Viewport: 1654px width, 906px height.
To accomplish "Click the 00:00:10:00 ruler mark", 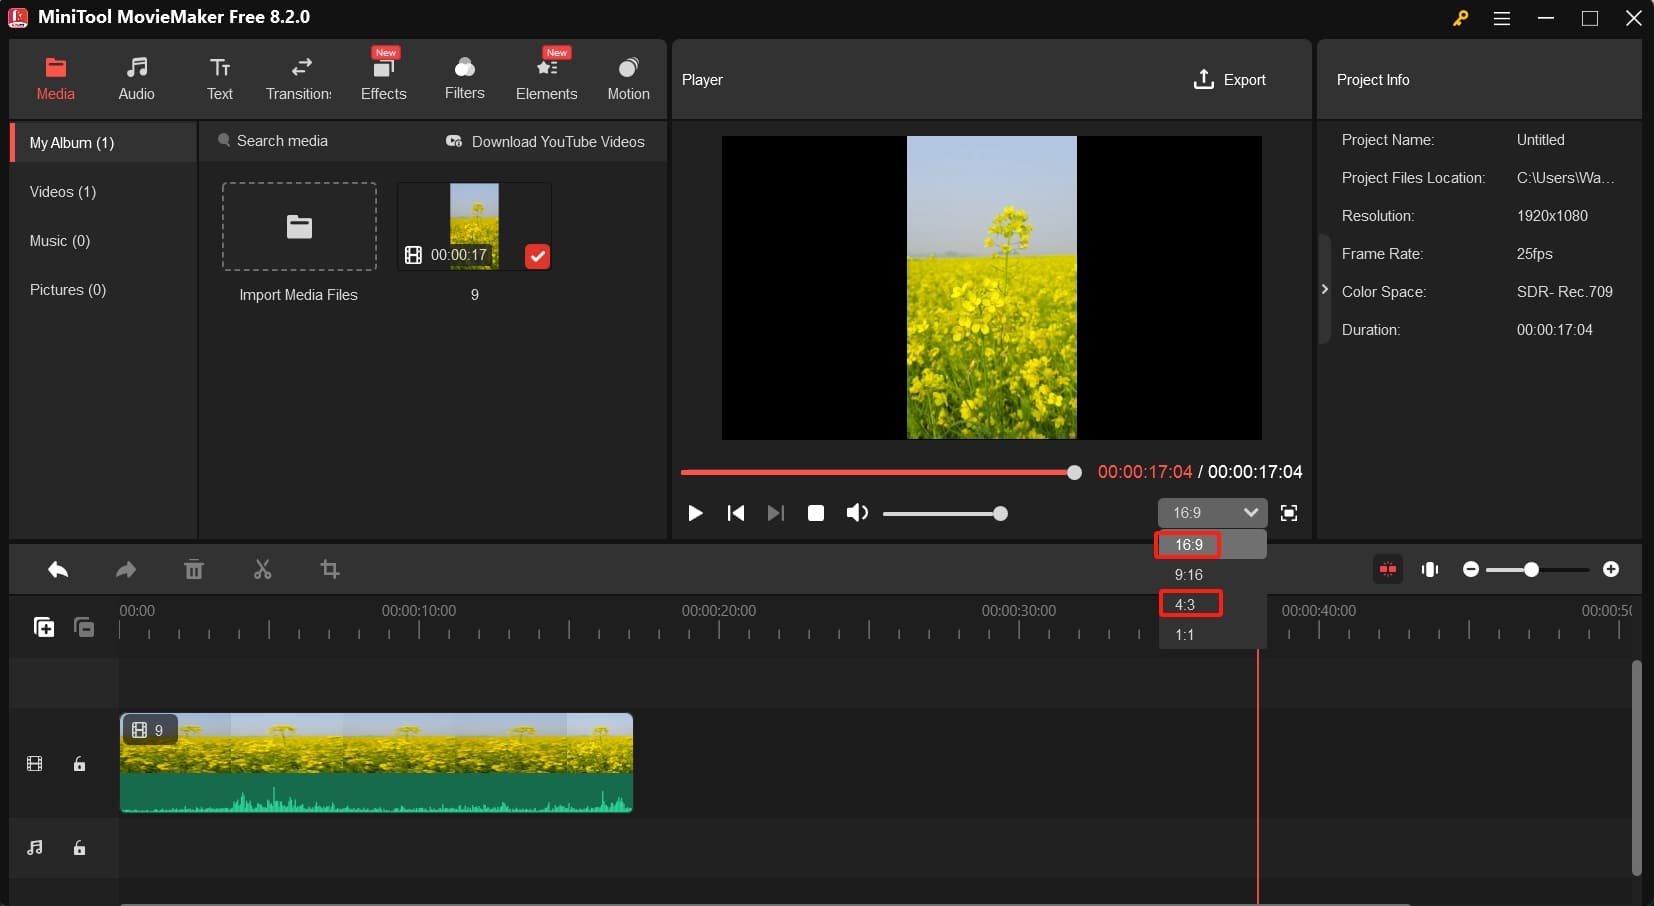I will [x=419, y=611].
